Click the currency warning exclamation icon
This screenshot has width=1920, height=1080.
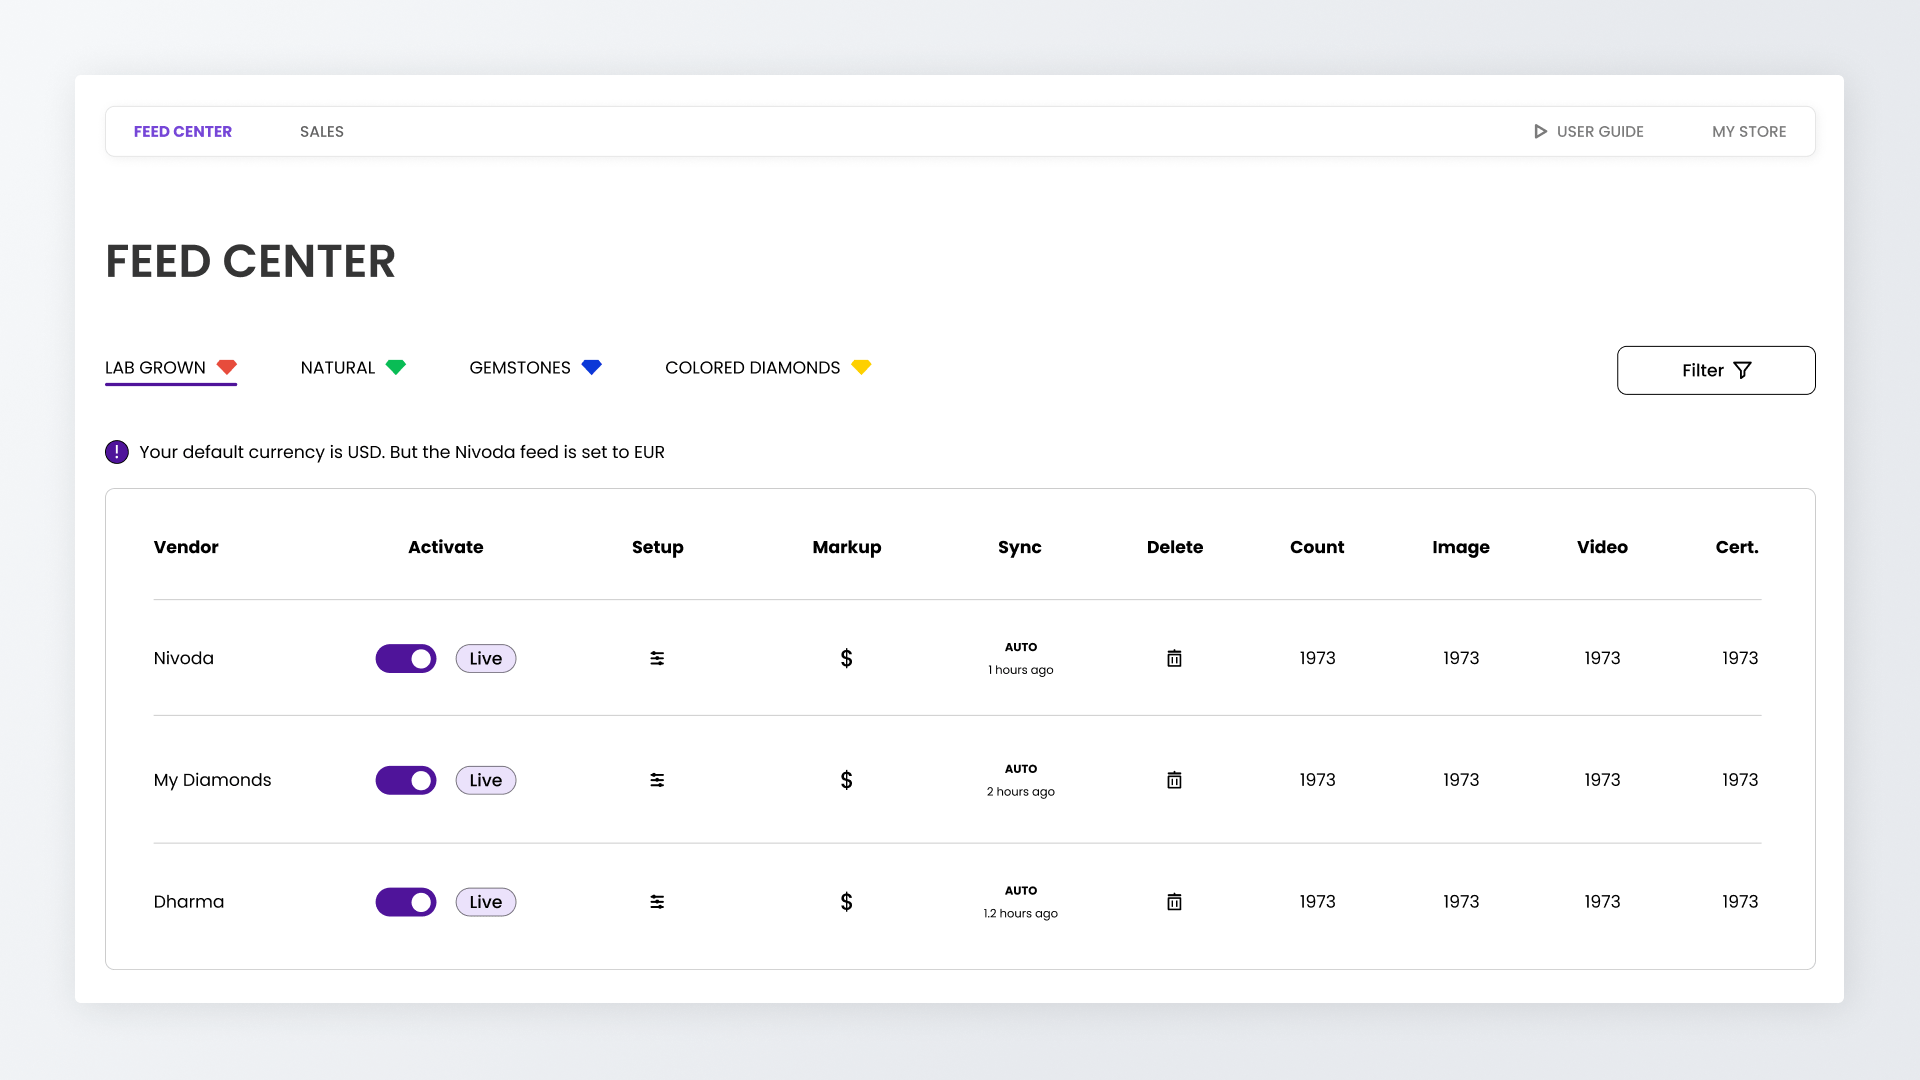(117, 452)
